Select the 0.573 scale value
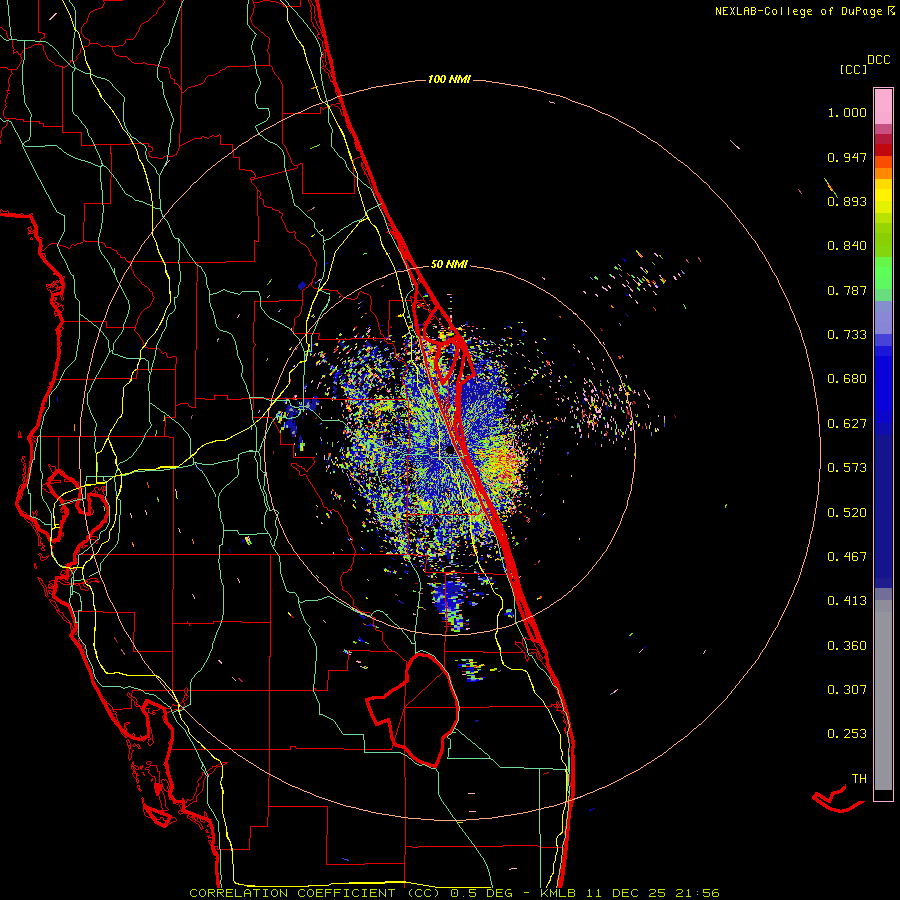Screen dimensions: 900x900 (847, 468)
